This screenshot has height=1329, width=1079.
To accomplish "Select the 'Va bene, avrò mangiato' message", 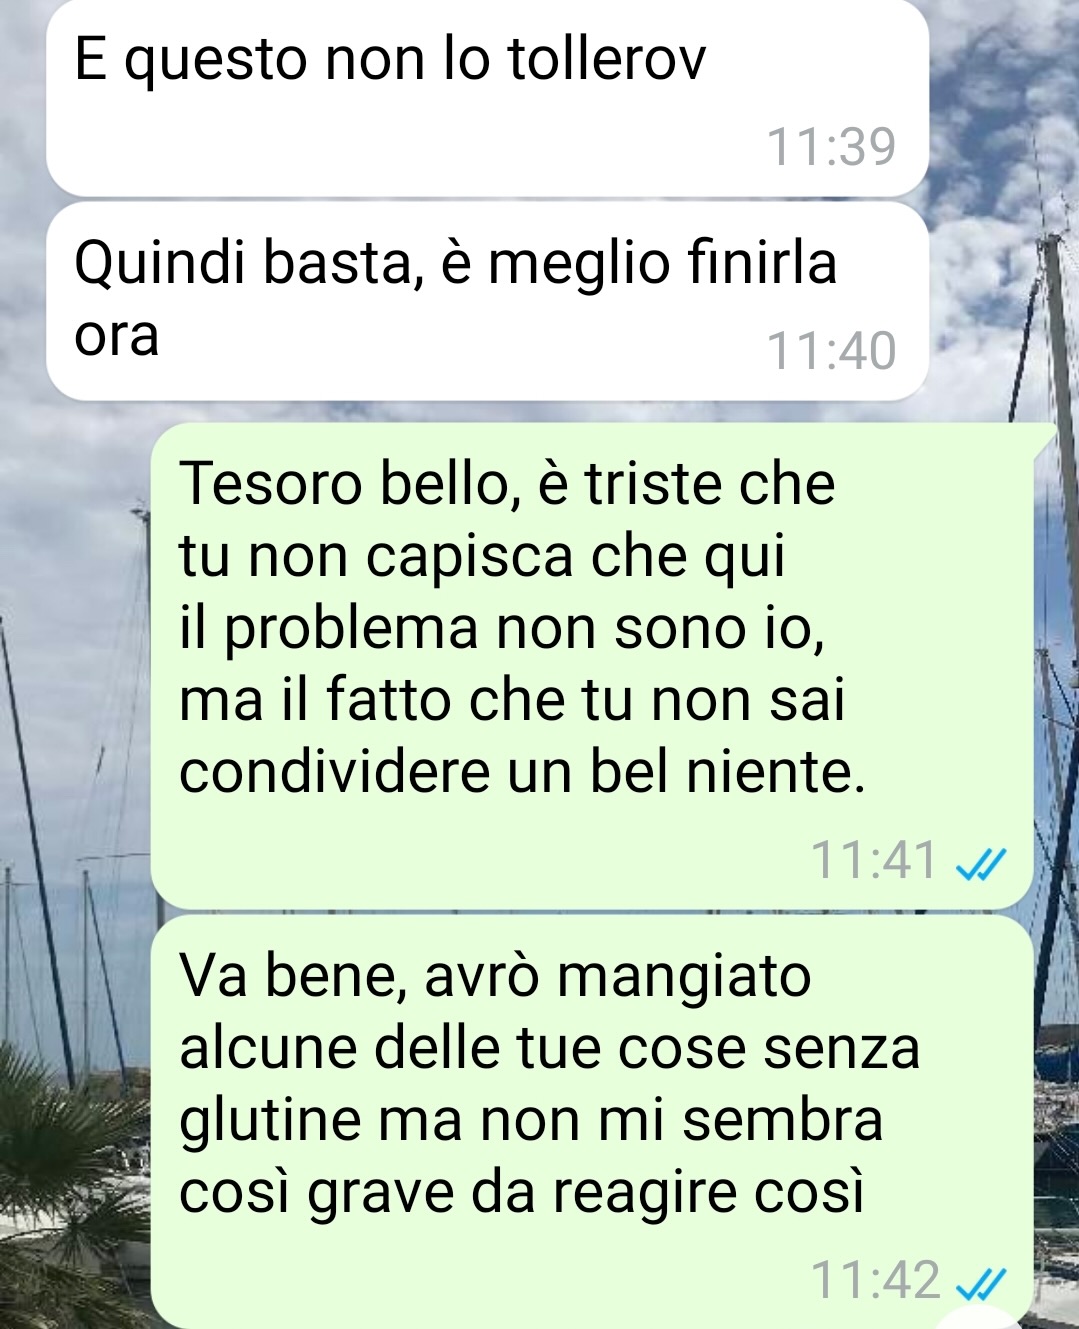I will 592,1122.
